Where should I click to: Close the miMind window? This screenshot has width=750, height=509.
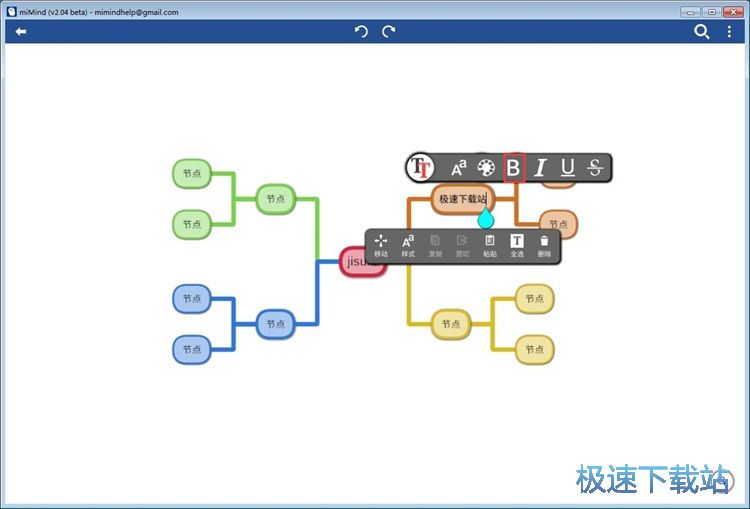coord(733,12)
